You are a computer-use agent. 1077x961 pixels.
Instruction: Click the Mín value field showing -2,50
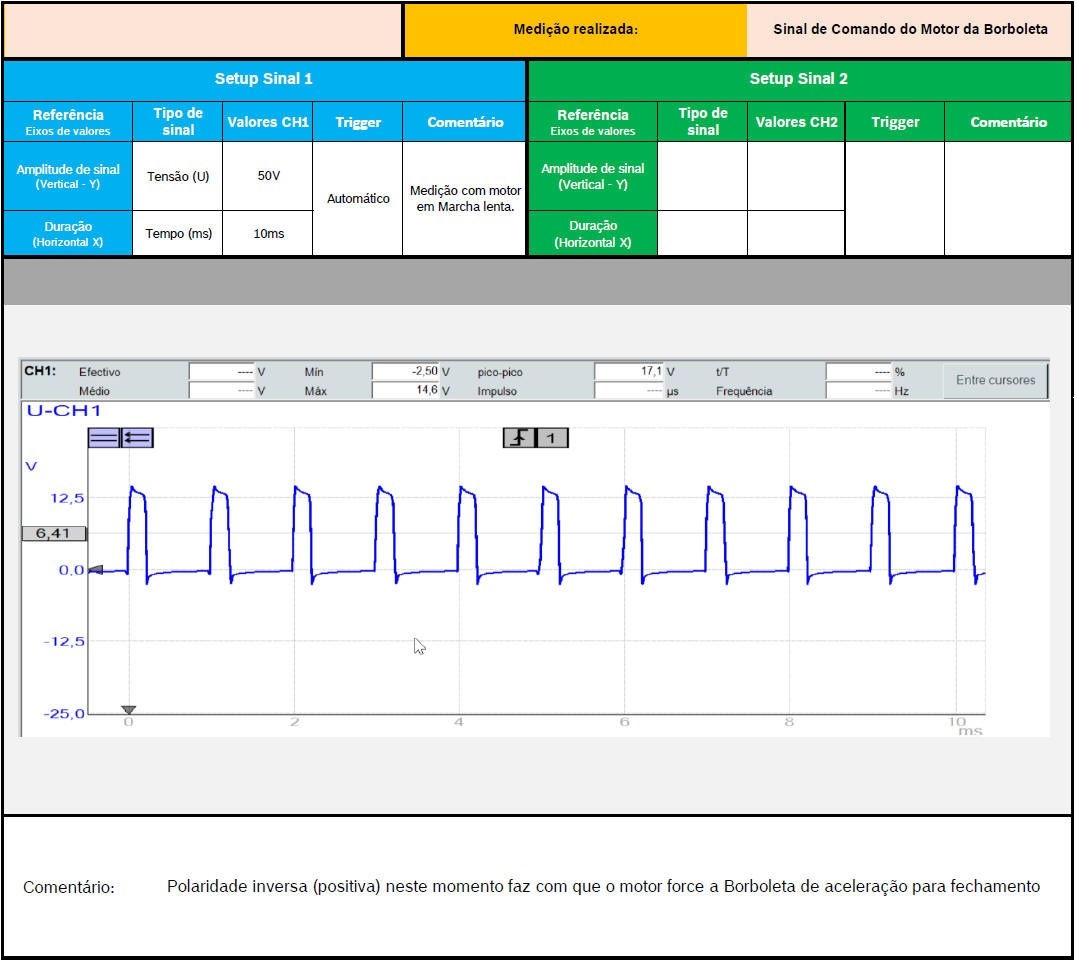tap(406, 372)
